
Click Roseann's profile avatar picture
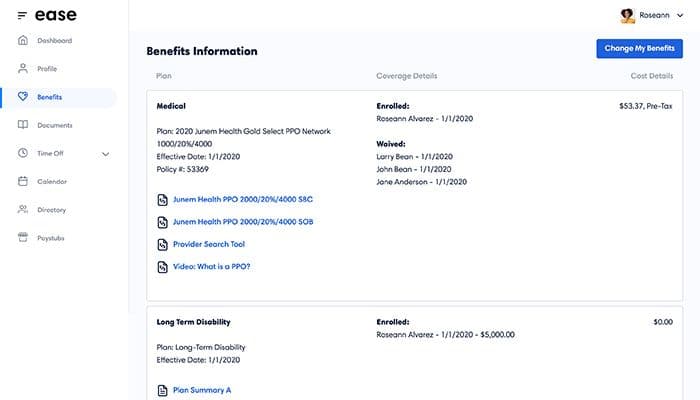click(627, 15)
